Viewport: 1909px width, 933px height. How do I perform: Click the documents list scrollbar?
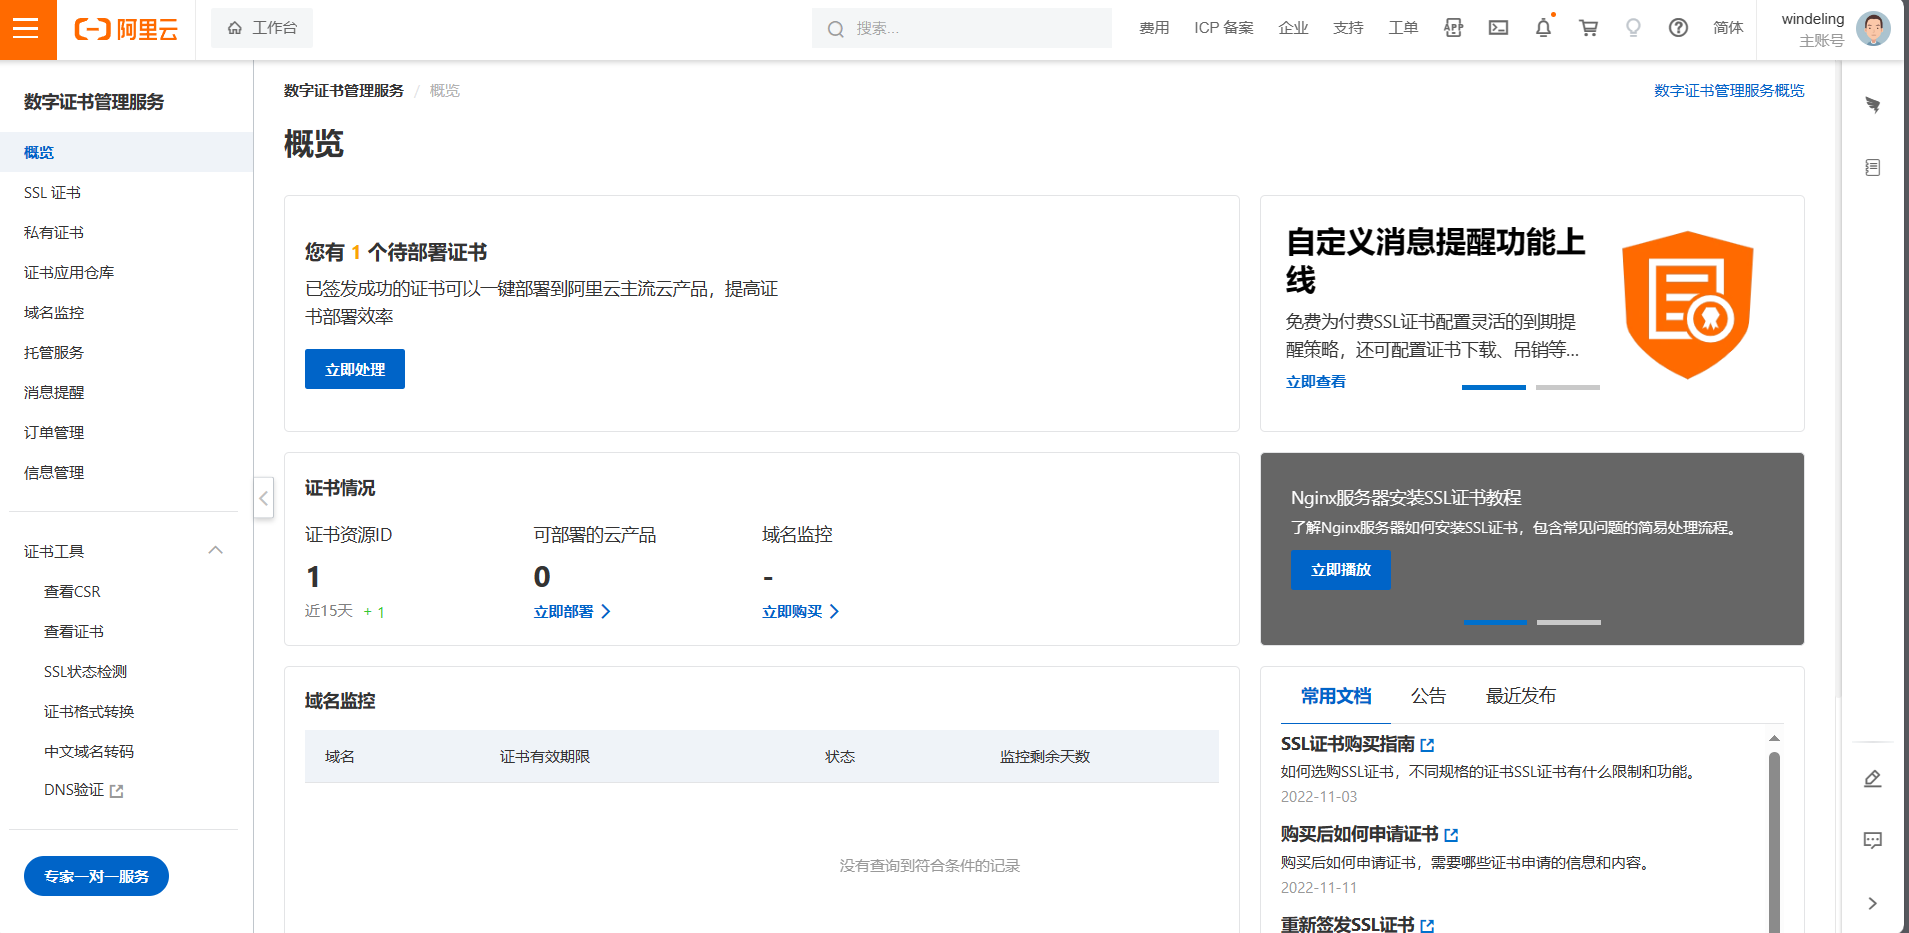pos(1775,840)
